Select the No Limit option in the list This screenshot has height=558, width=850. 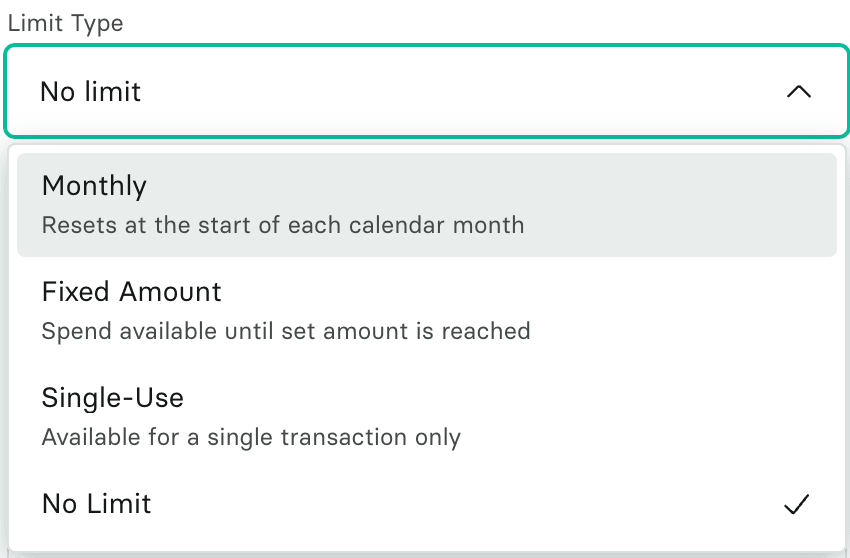(x=426, y=504)
